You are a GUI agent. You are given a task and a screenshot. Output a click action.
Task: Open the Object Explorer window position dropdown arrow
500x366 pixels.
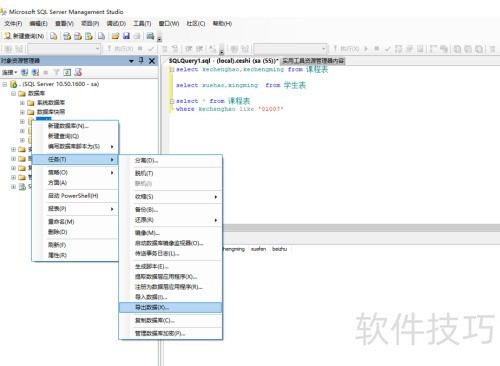click(131, 61)
